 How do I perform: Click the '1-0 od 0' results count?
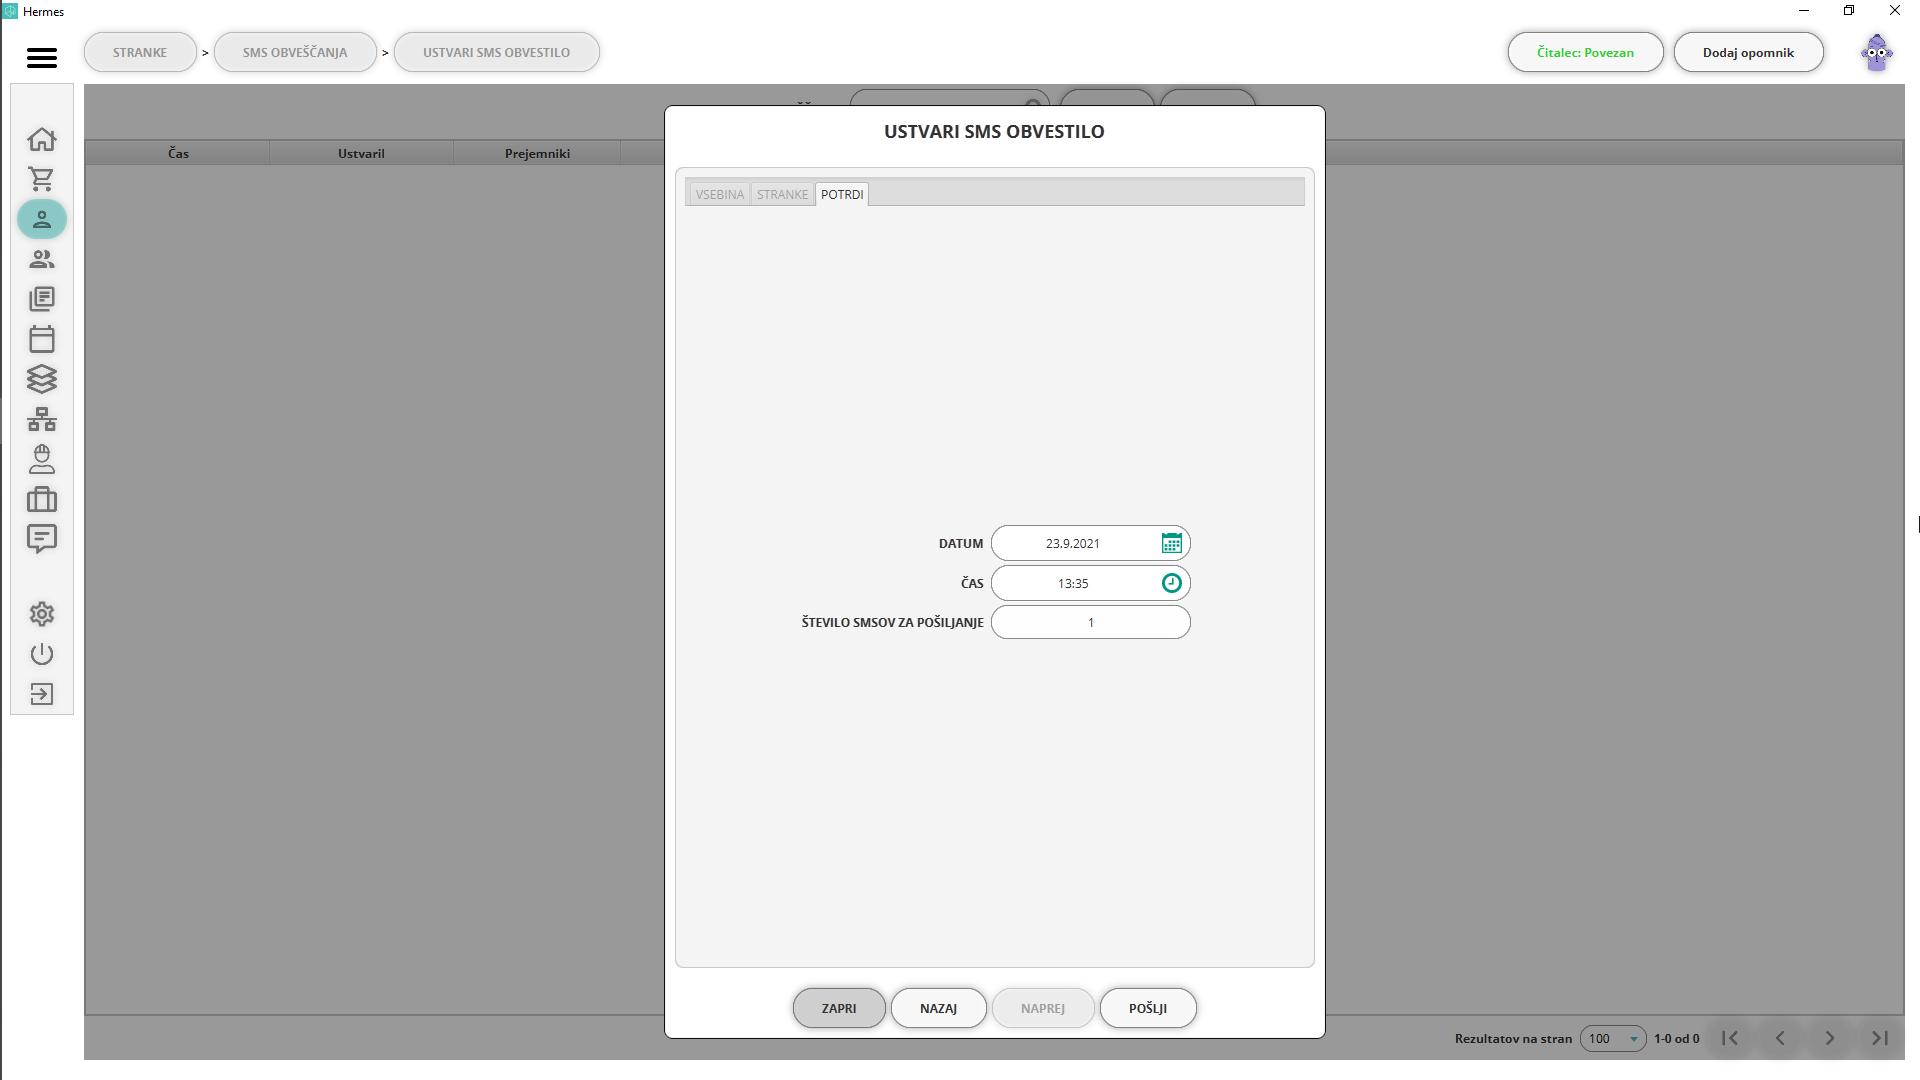click(1677, 1039)
